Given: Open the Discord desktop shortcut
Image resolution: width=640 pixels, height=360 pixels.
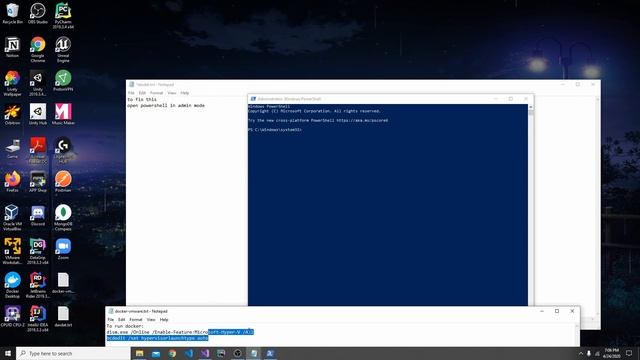Looking at the screenshot, I should (x=38, y=215).
